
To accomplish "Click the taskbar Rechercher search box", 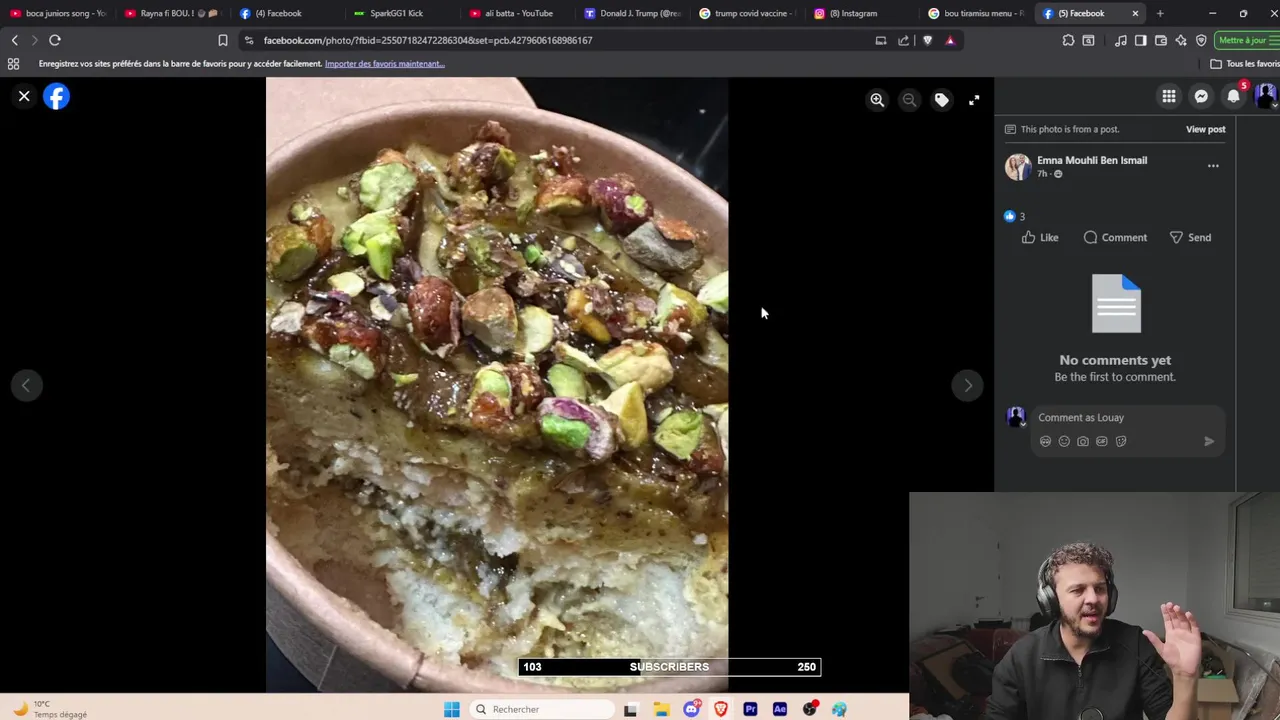I will pyautogui.click(x=541, y=709).
